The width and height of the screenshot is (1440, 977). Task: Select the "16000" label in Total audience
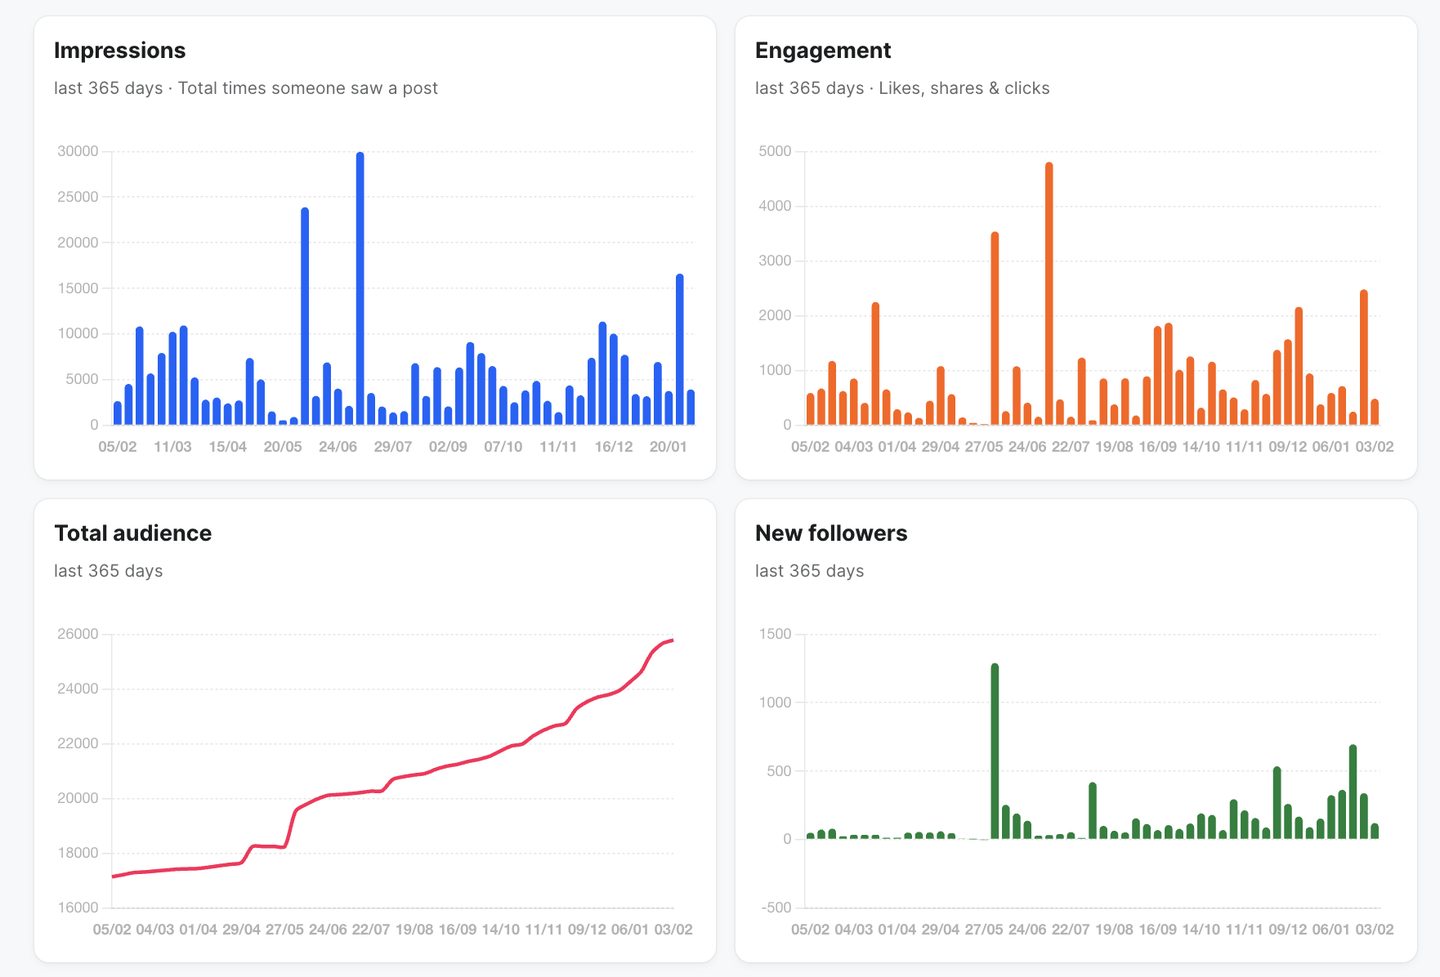pos(78,908)
